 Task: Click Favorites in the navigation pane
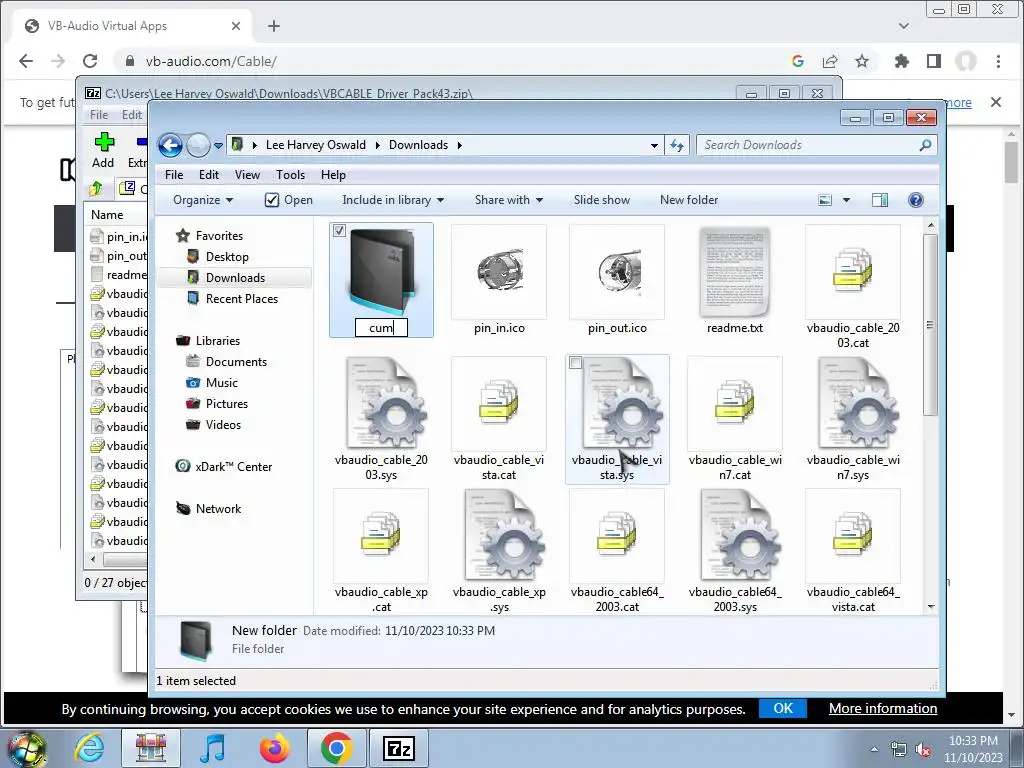[x=219, y=236]
